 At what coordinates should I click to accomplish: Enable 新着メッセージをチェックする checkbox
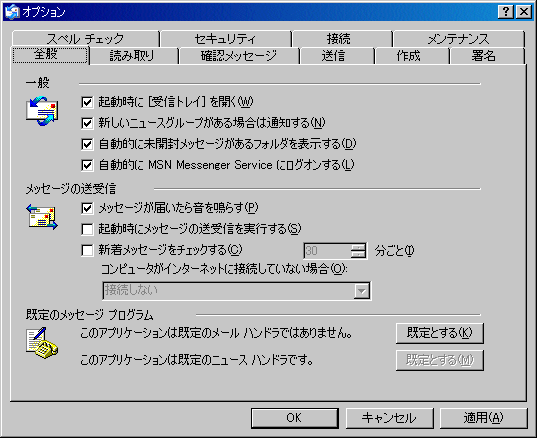[x=87, y=250]
